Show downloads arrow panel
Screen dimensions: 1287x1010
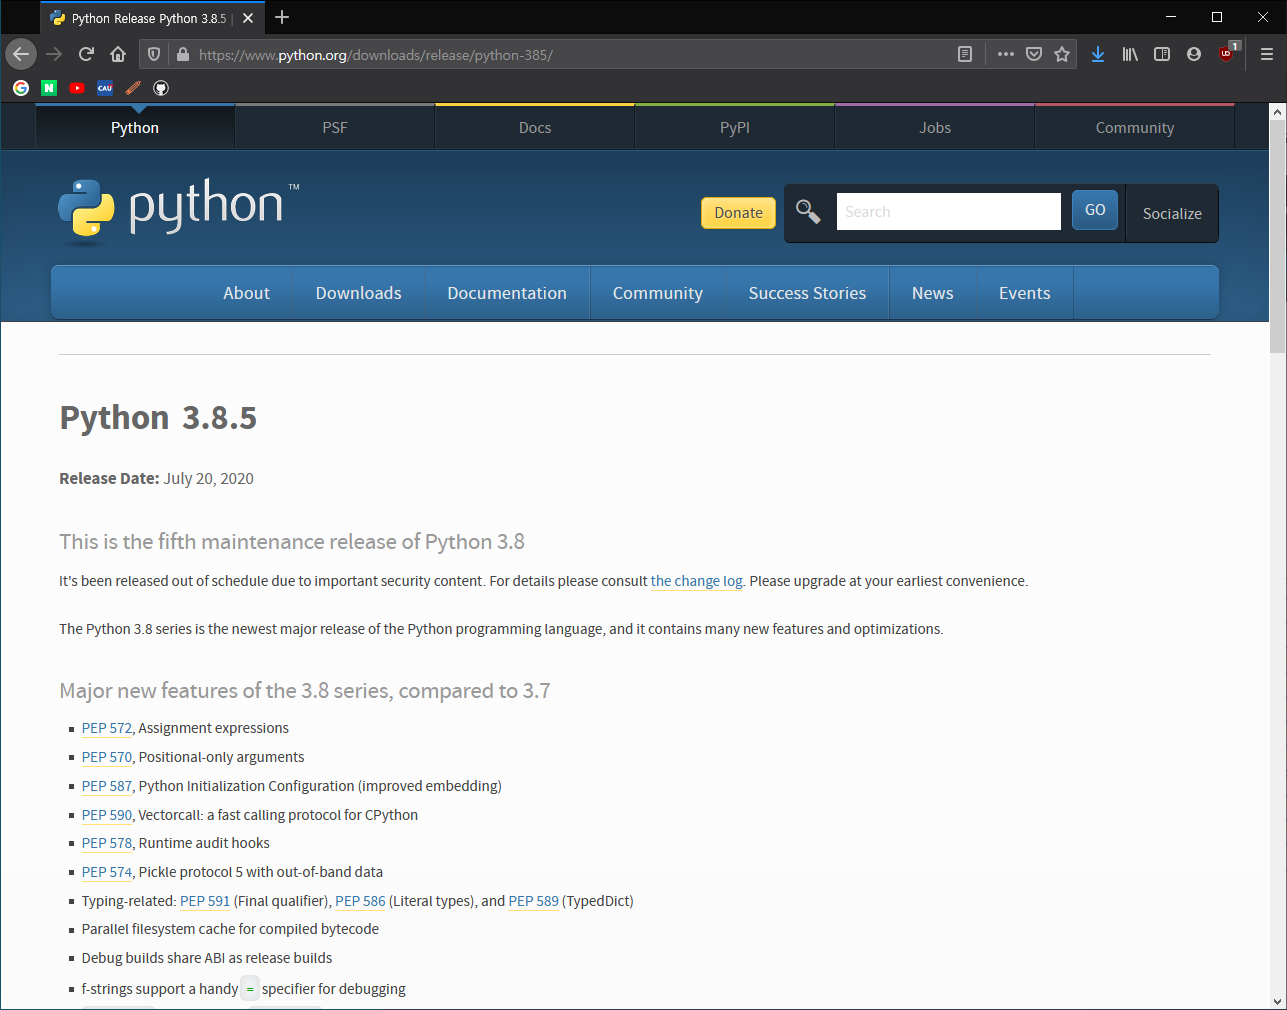(1098, 54)
